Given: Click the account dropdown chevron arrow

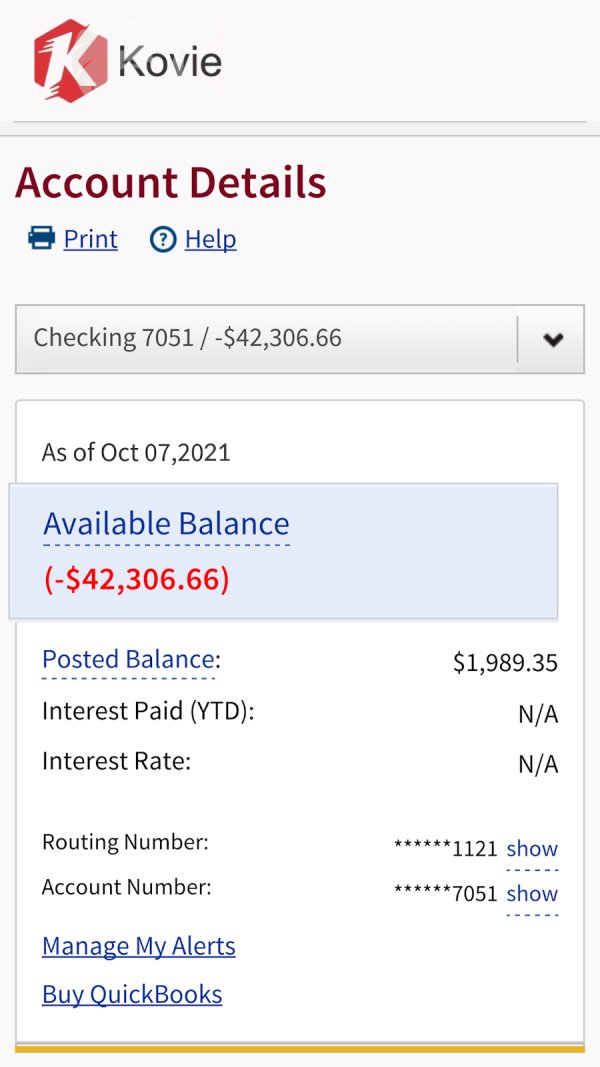Looking at the screenshot, I should point(552,339).
